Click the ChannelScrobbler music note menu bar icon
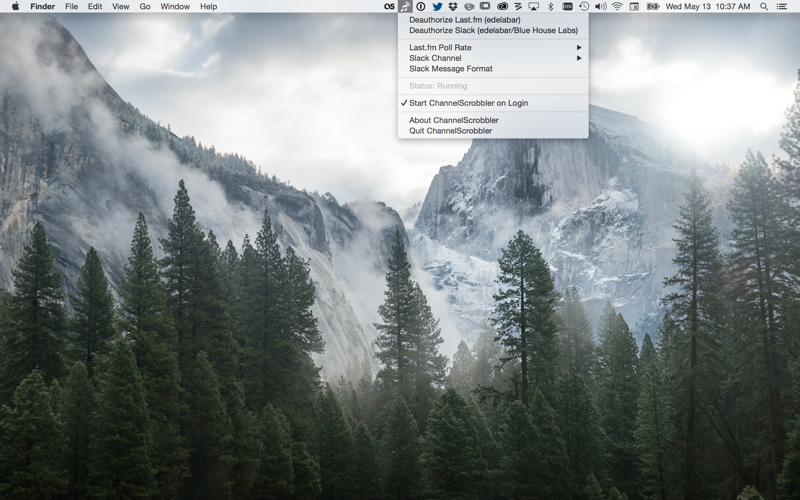Viewport: 800px width, 500px height. [405, 6]
